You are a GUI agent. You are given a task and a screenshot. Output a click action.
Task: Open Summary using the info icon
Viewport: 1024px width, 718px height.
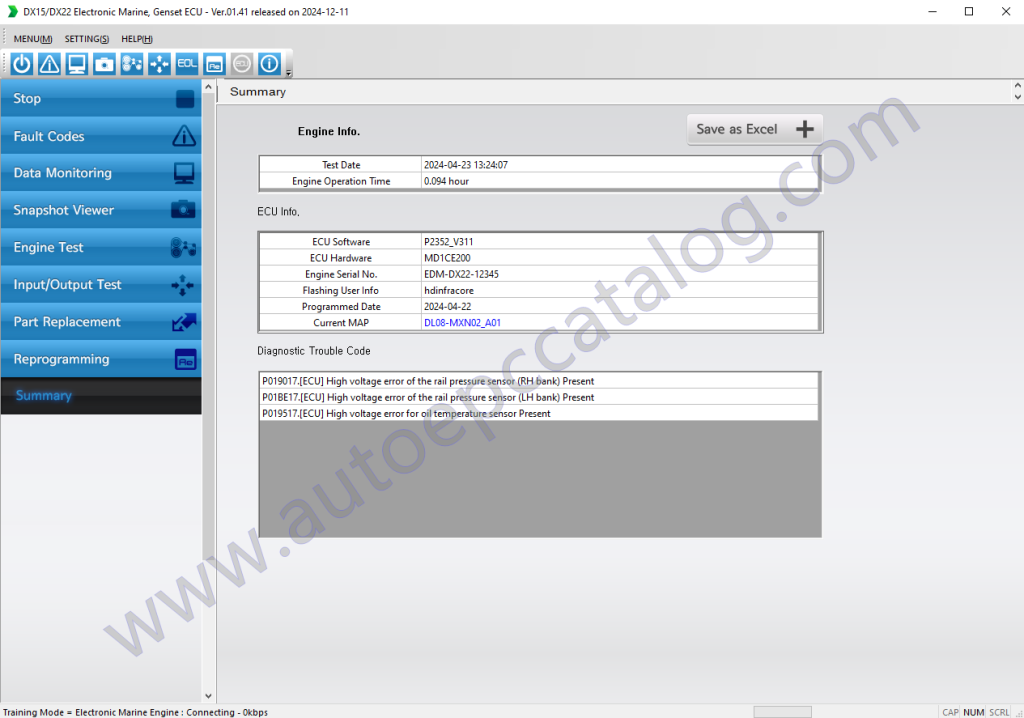point(268,63)
